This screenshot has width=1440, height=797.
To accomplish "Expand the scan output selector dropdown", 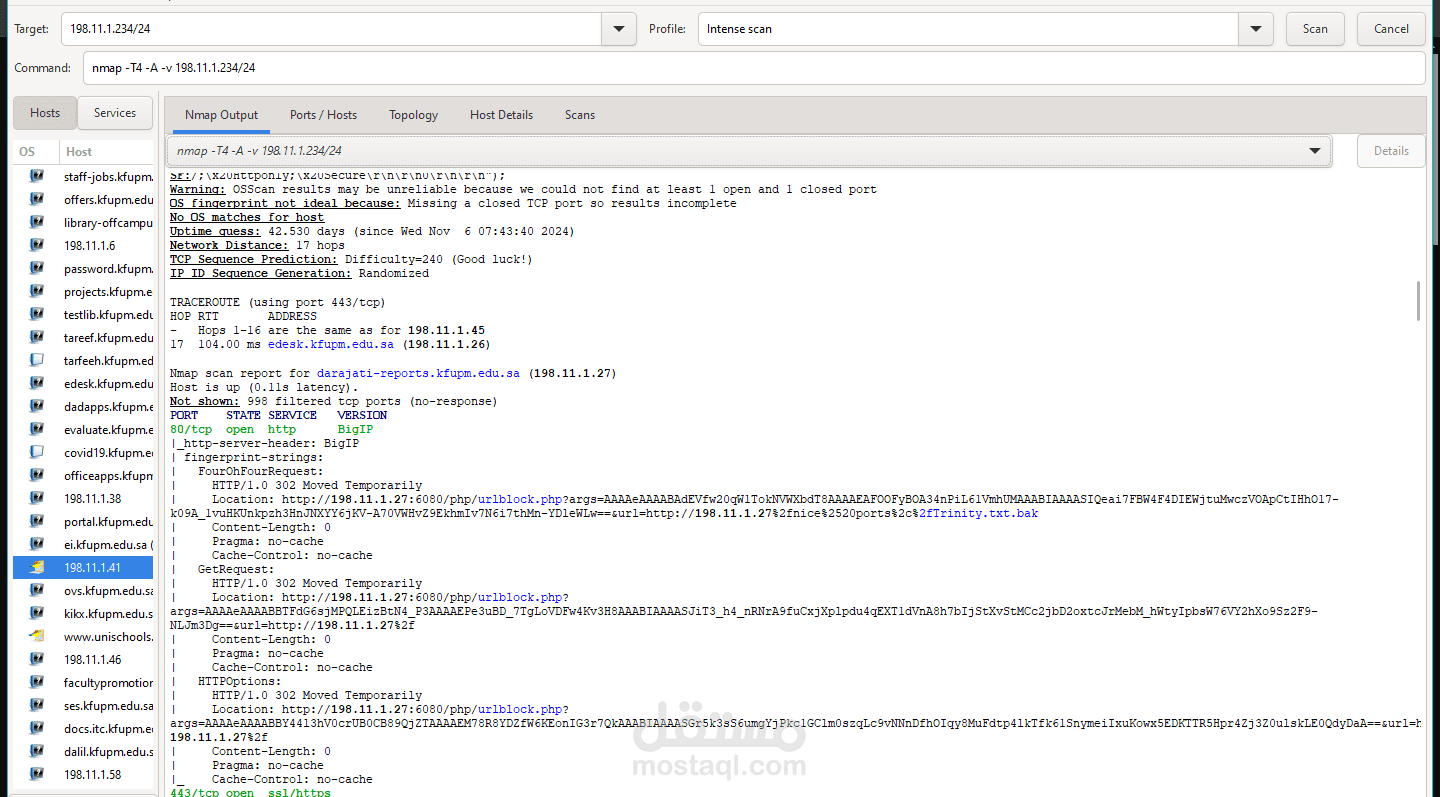I will tap(1315, 151).
